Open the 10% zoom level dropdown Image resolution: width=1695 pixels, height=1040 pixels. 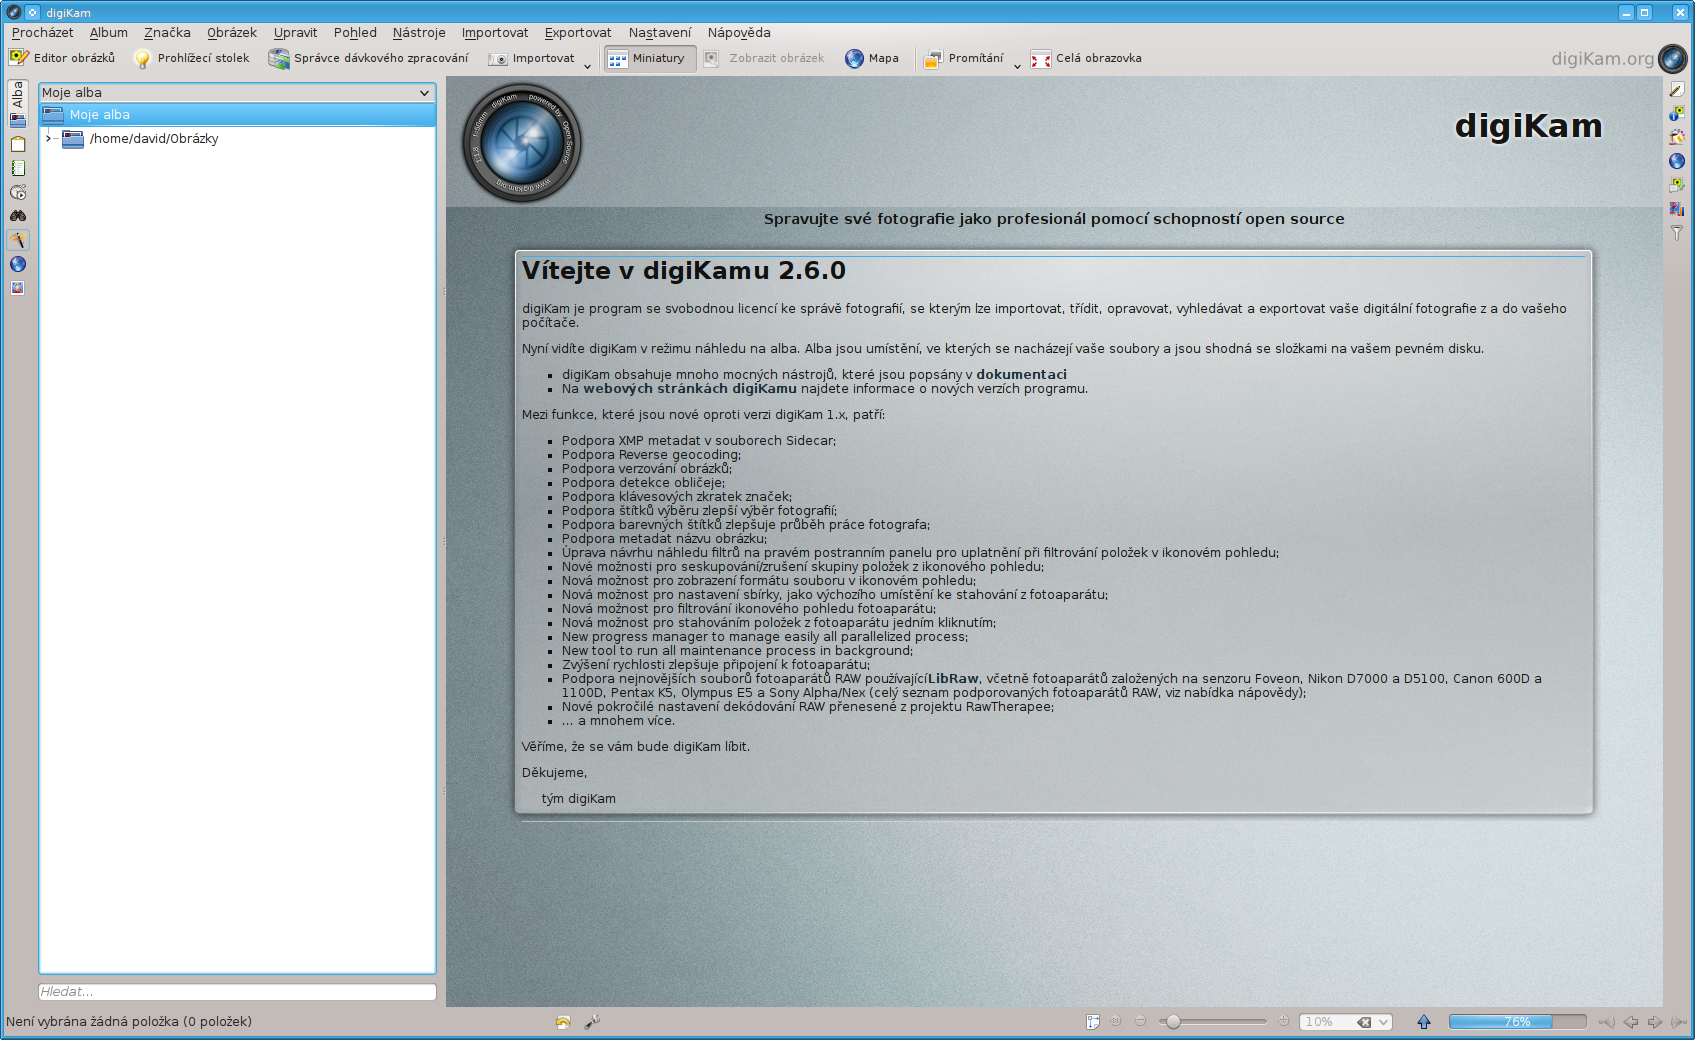click(1384, 1022)
